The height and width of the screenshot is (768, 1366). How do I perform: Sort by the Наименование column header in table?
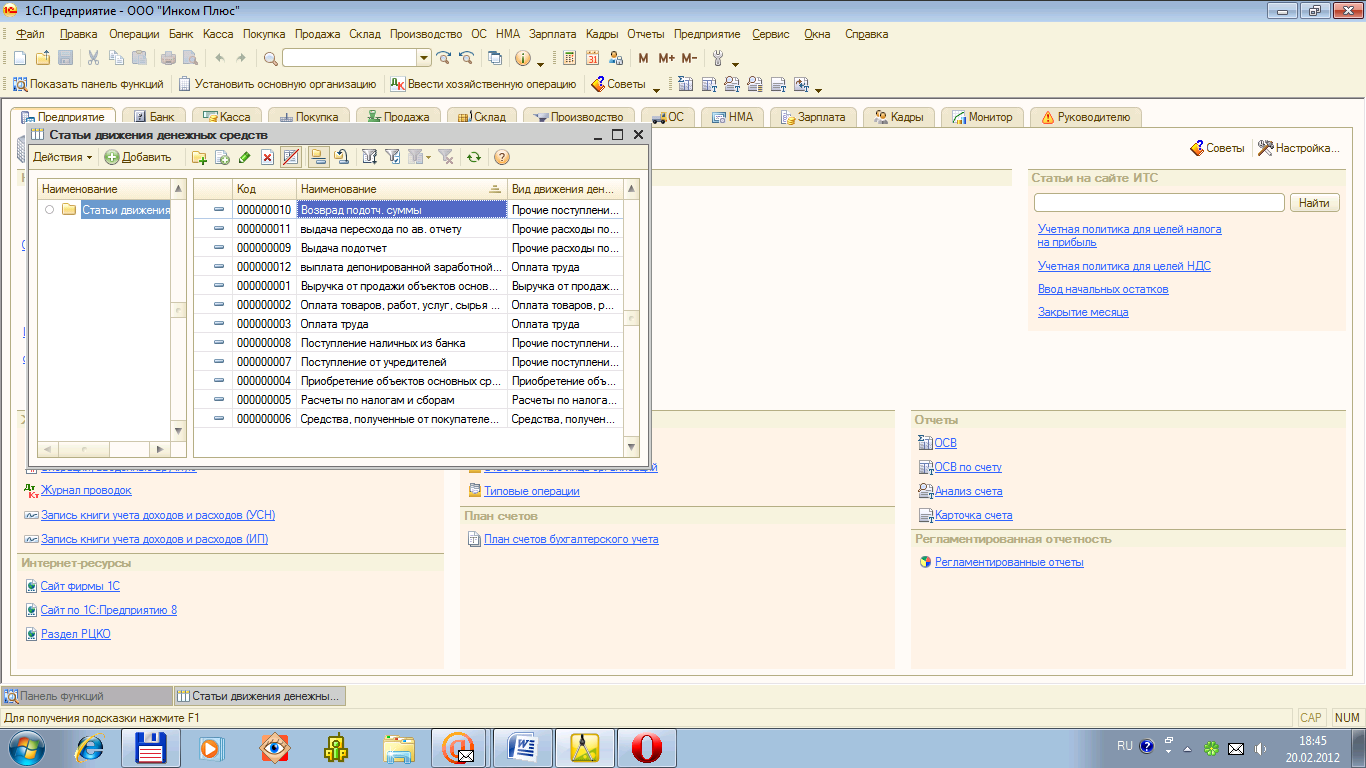coord(402,189)
